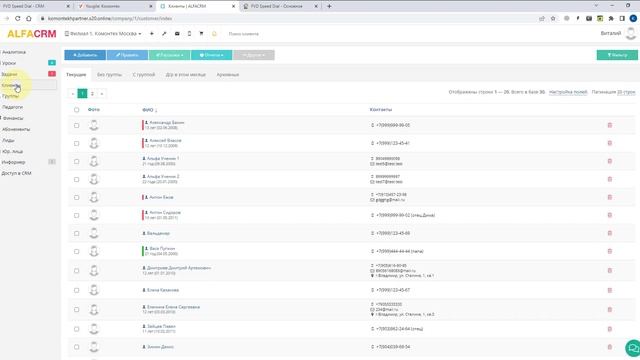The height and width of the screenshot is (360, 640).
Task: Check the Альфа Ученик 2 row checkbox
Action: point(76,179)
